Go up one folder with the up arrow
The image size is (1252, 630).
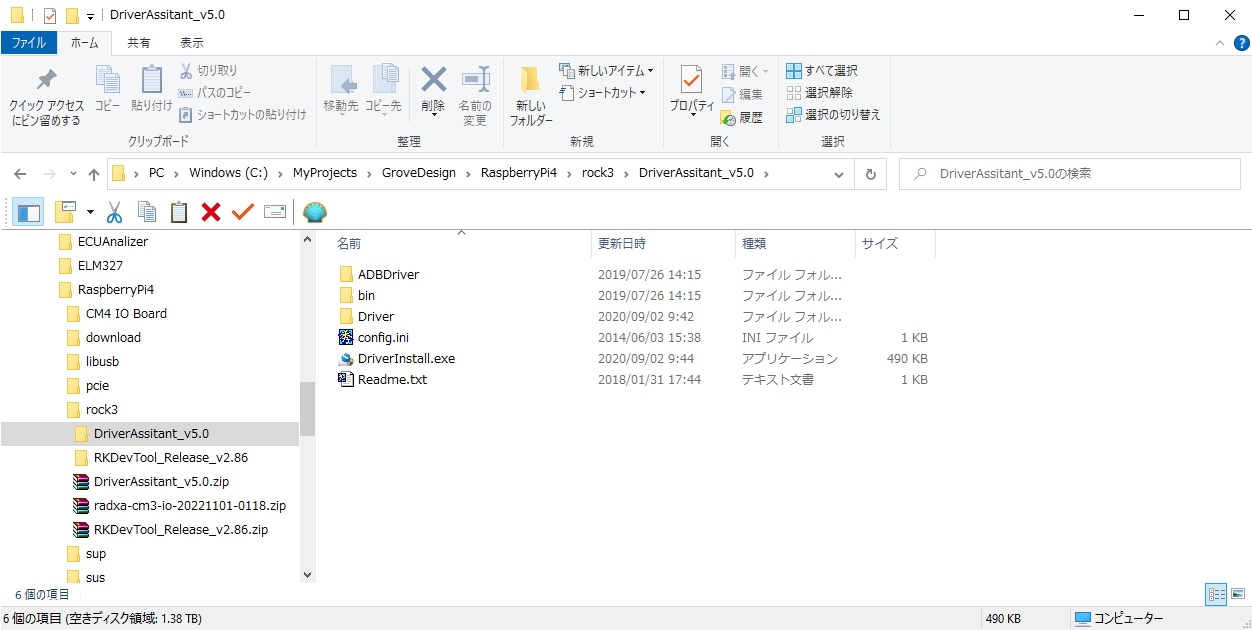click(x=94, y=174)
